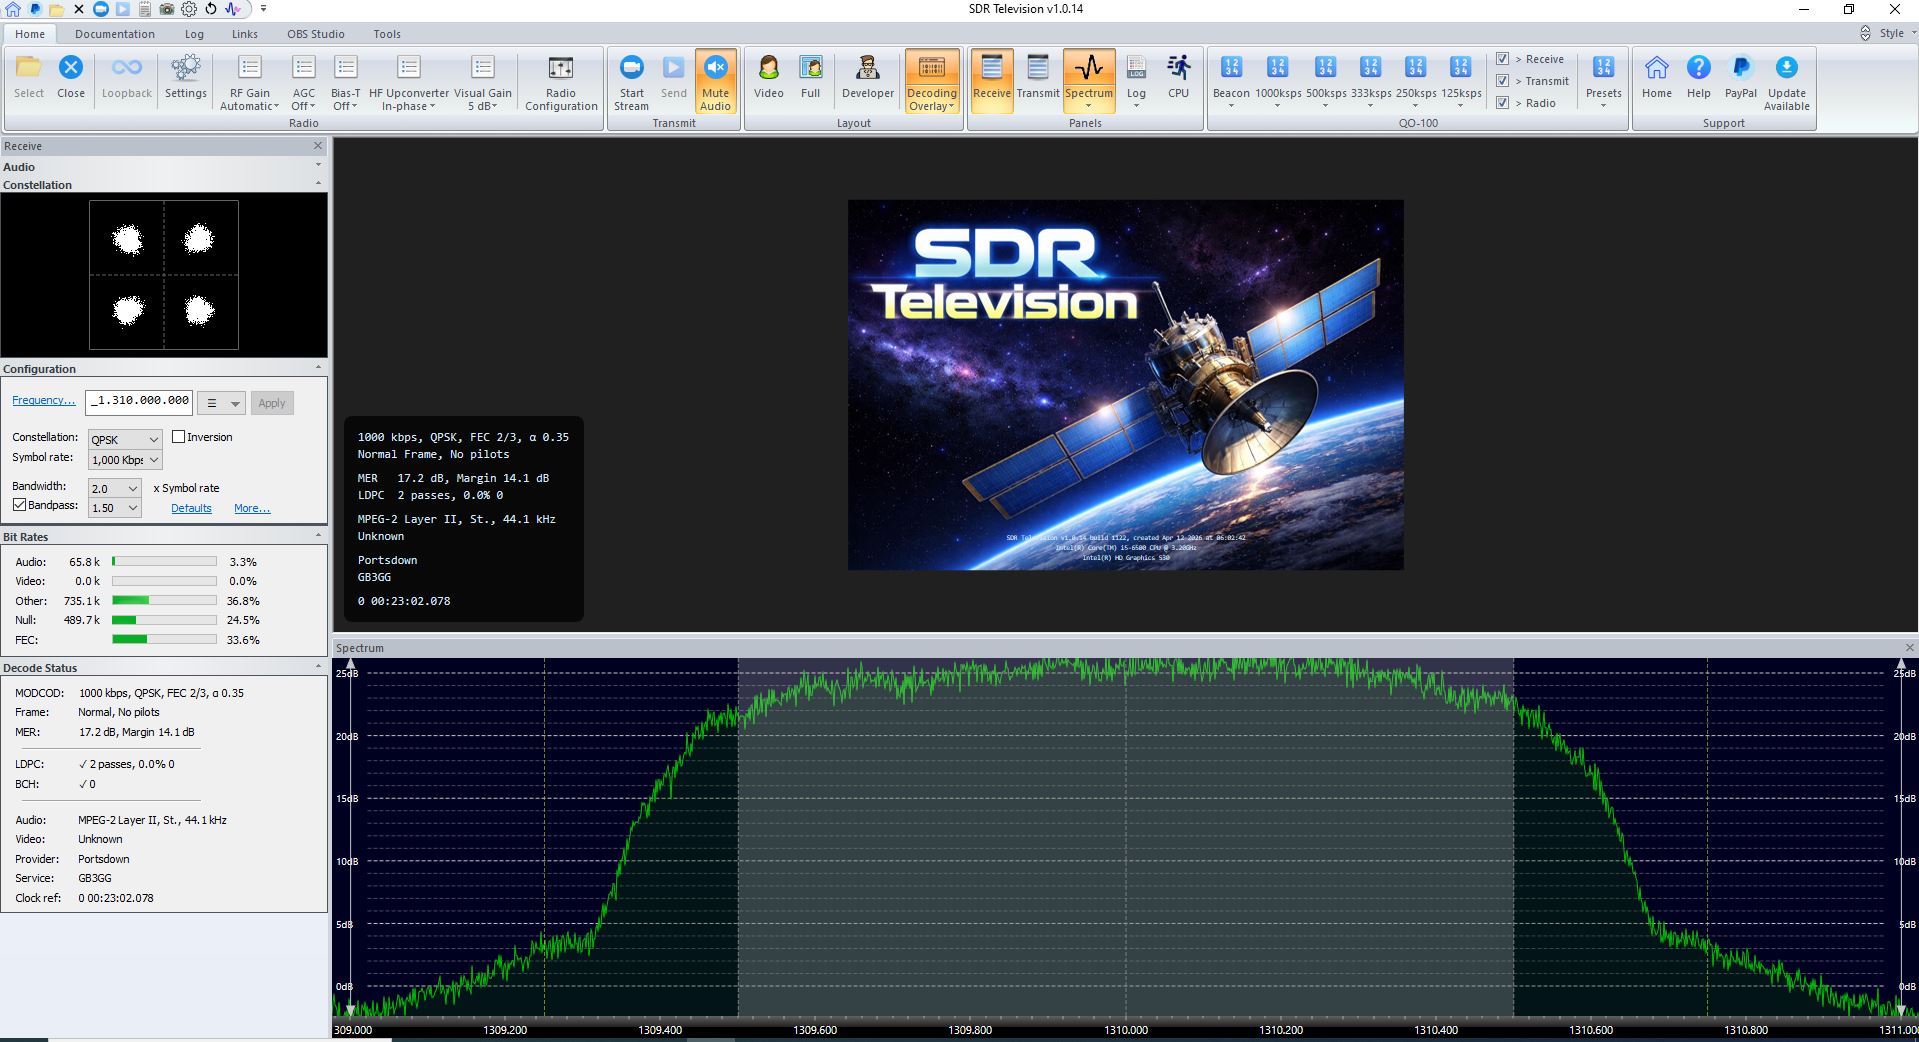Viewport: 1919px width, 1042px height.
Task: Open Visual Gain 5 dB dropdown
Action: (x=483, y=82)
